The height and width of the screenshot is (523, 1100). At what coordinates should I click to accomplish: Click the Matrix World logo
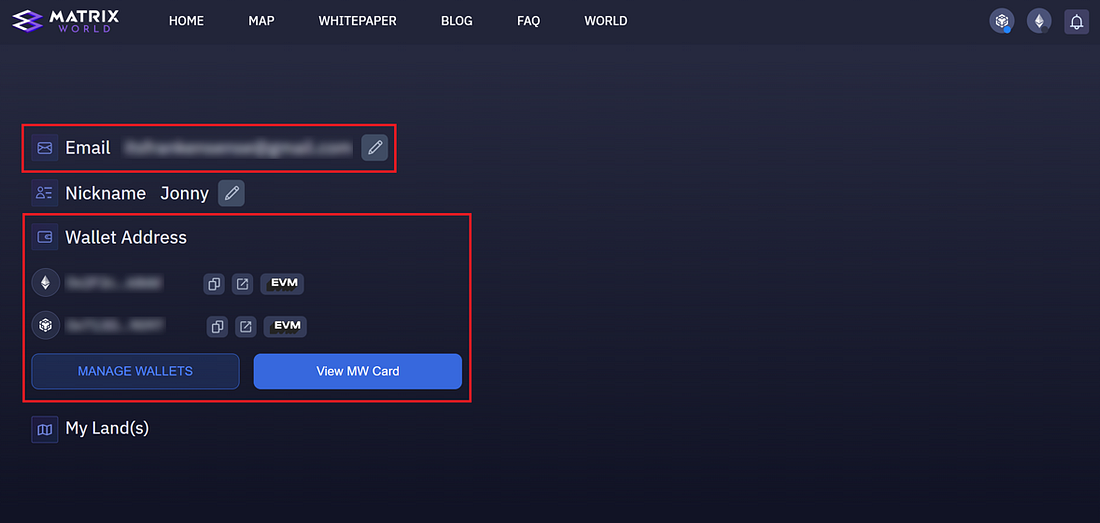coord(66,21)
